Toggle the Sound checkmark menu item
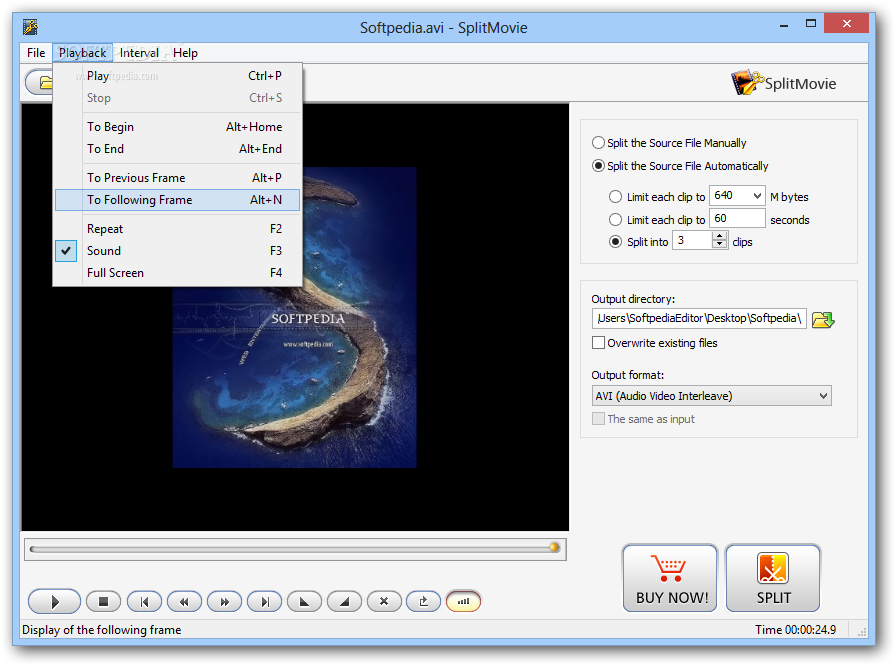The image size is (896, 666). (177, 251)
